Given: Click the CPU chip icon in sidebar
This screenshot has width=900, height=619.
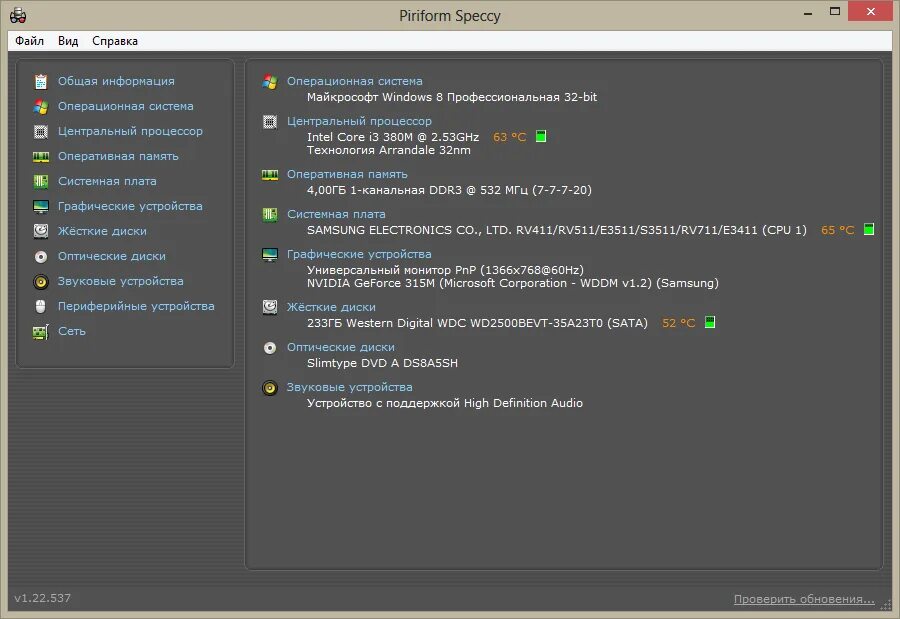Looking at the screenshot, I should point(41,131).
